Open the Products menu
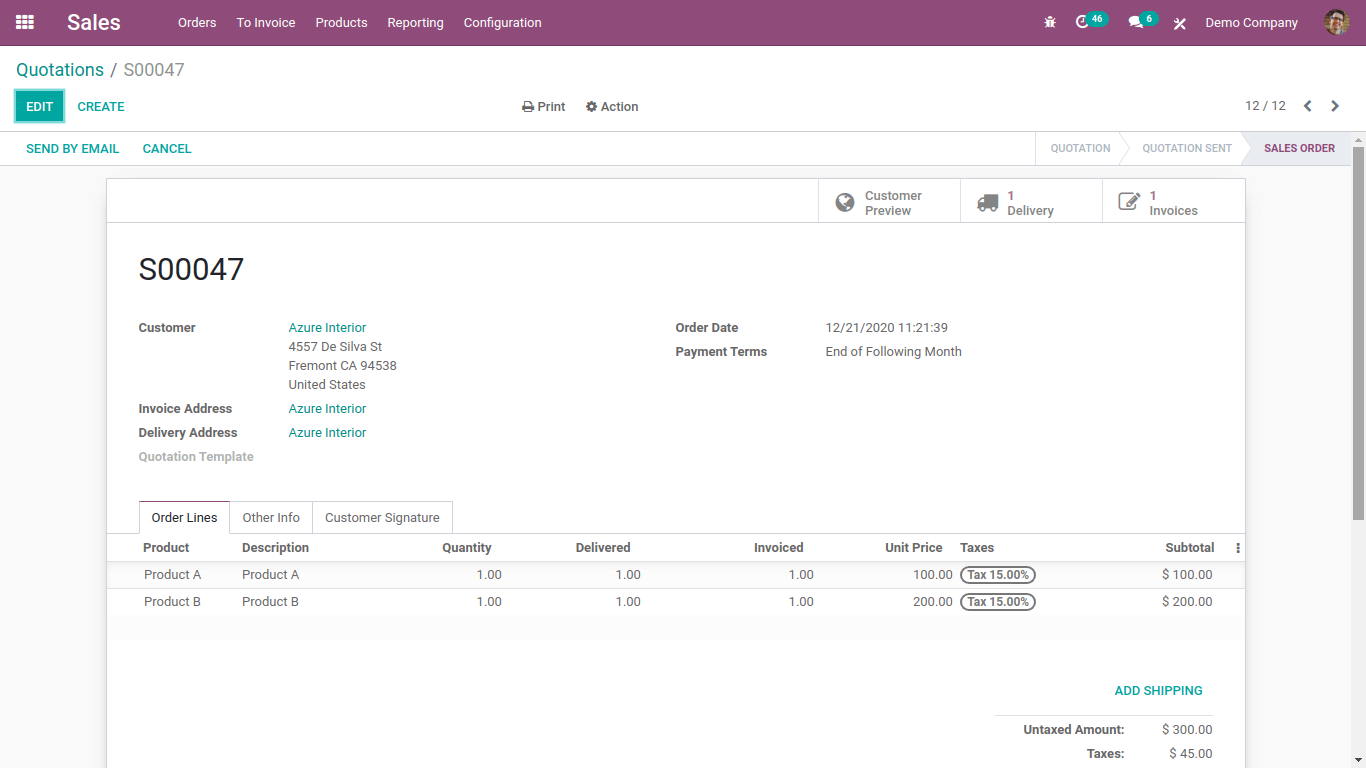This screenshot has height=768, width=1366. pos(341,23)
